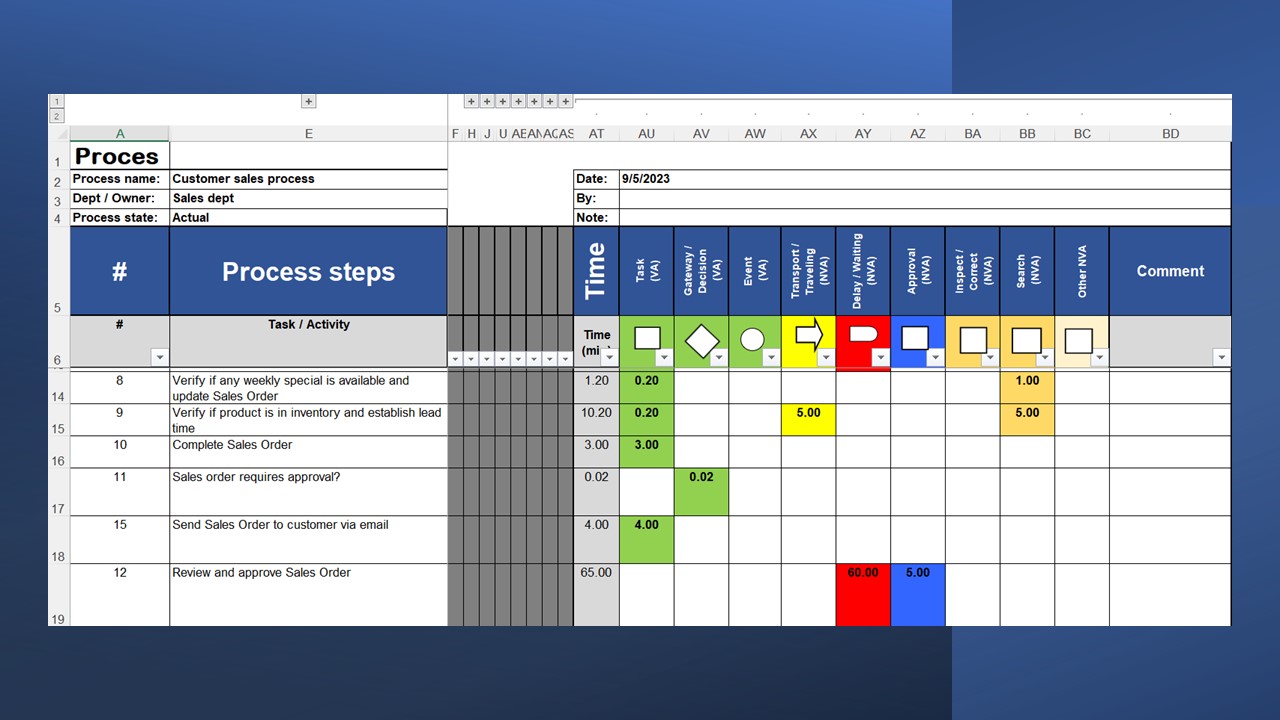
Task: Select the Transport arrow shape icon
Action: tap(807, 336)
